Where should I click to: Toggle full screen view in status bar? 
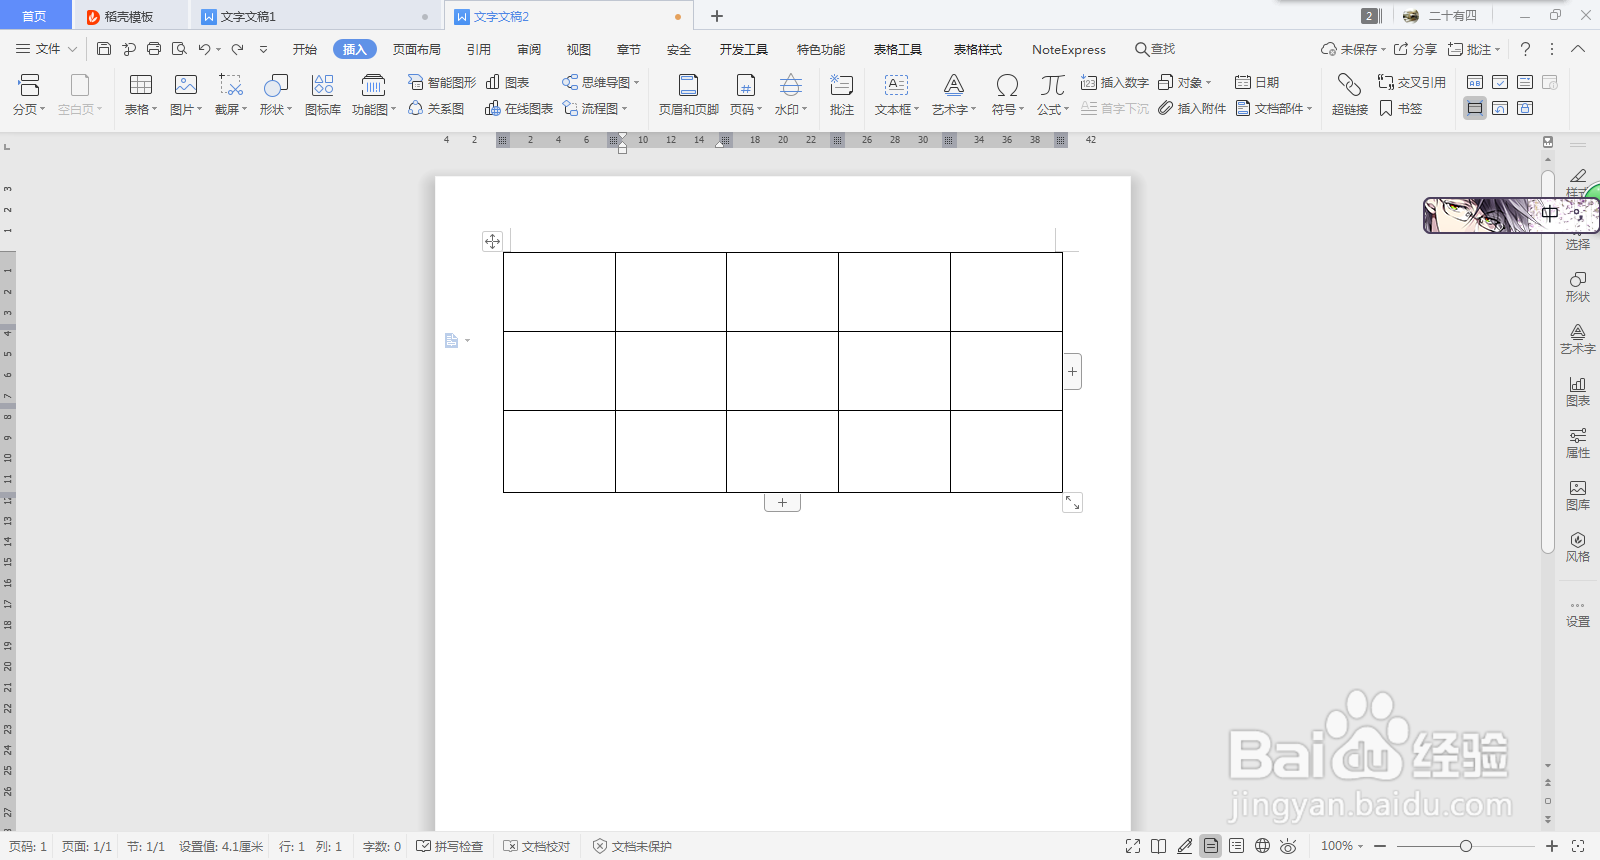pyautogui.click(x=1133, y=846)
